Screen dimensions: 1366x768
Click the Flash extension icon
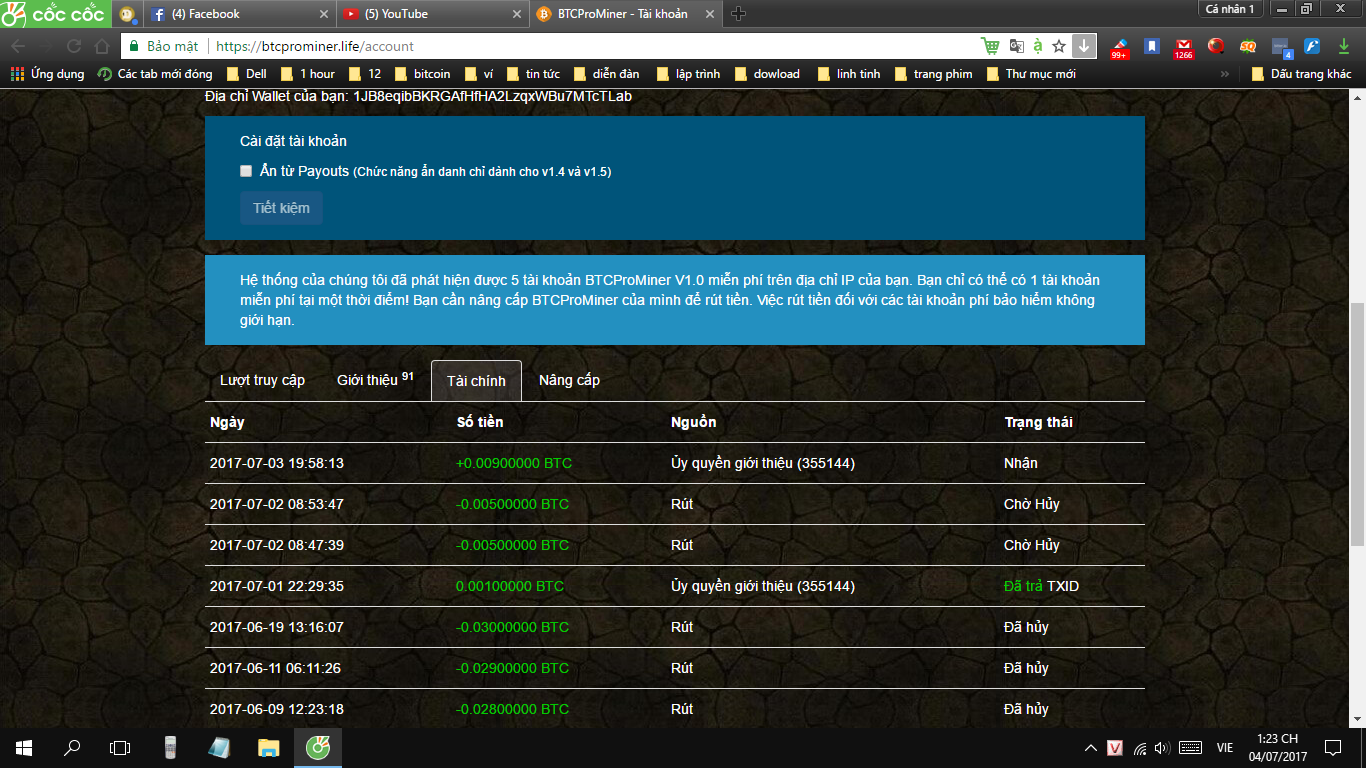tap(1312, 46)
